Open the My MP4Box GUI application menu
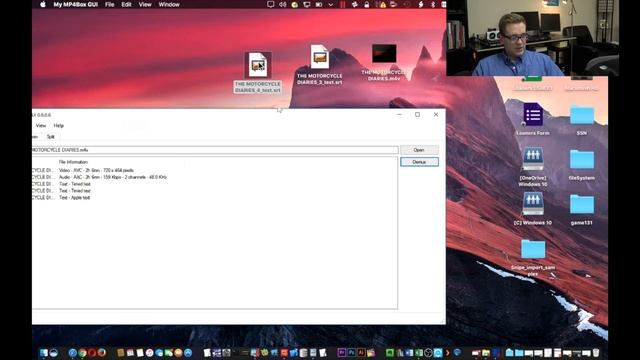Image resolution: width=640 pixels, height=360 pixels. (76, 4)
